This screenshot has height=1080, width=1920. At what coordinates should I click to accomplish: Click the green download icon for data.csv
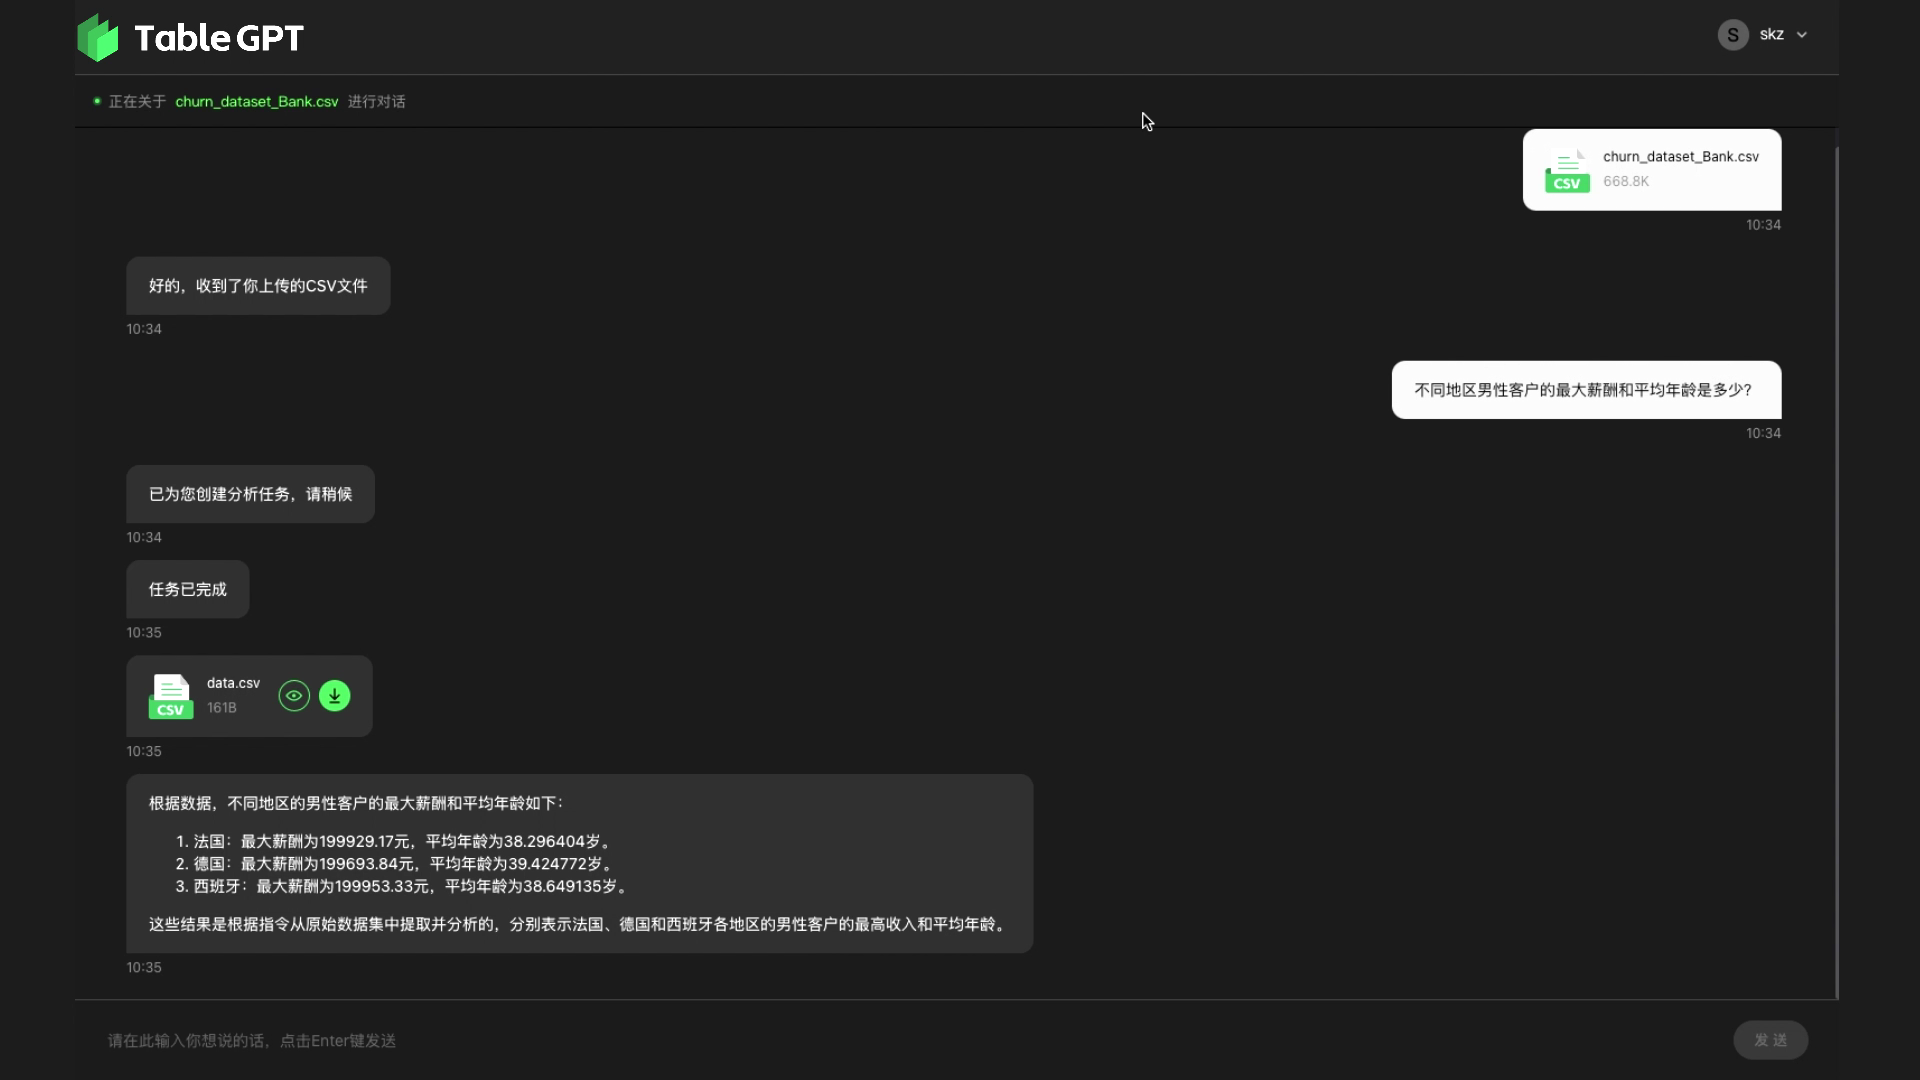335,696
